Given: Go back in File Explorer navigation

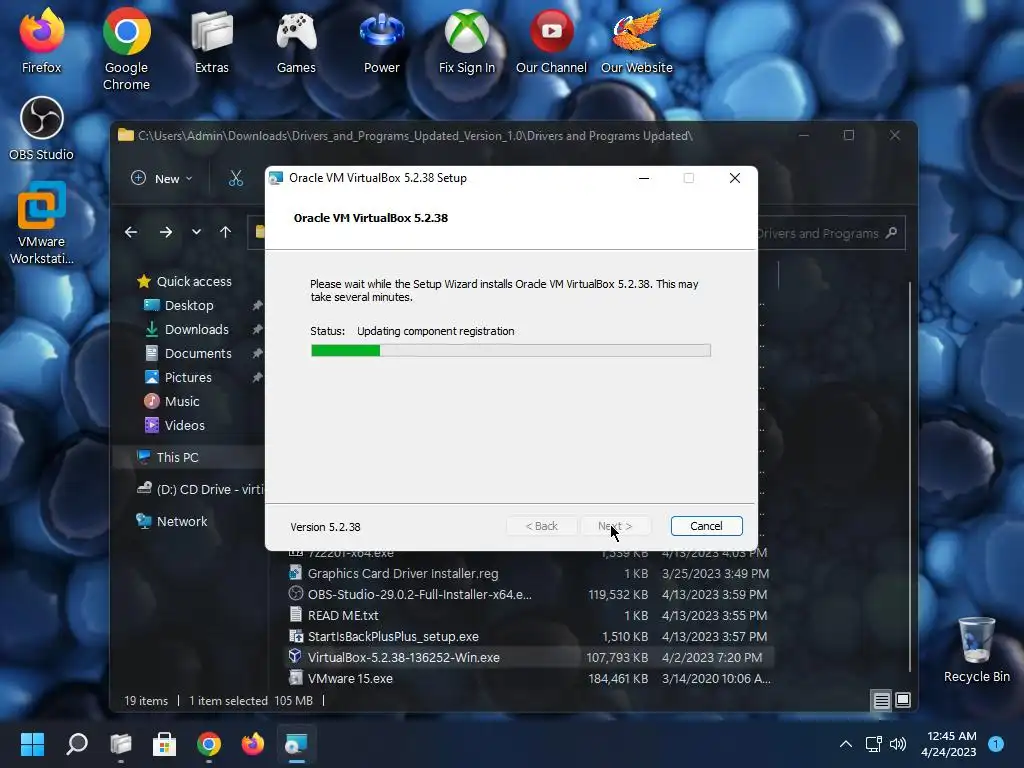Looking at the screenshot, I should pyautogui.click(x=131, y=232).
